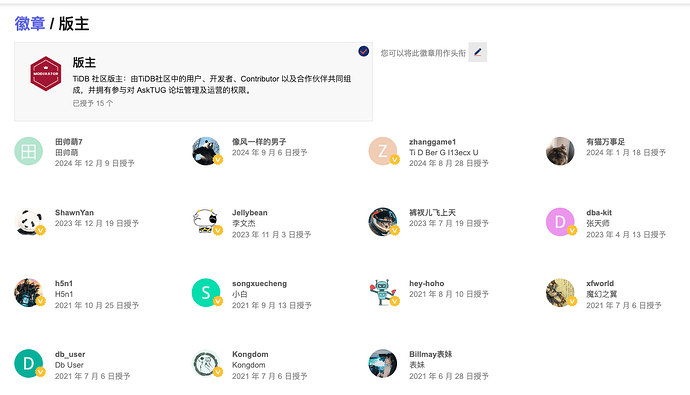The image size is (690, 395).
Task: Open the h5n1 username link
Action: (64, 283)
